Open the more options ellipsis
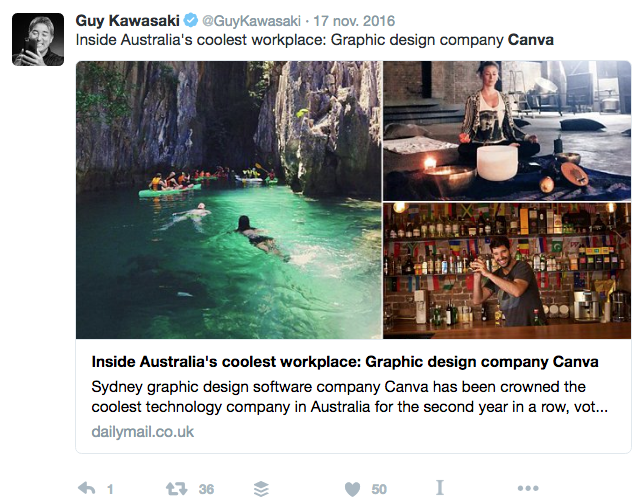This screenshot has height=504, width=644. point(527,489)
